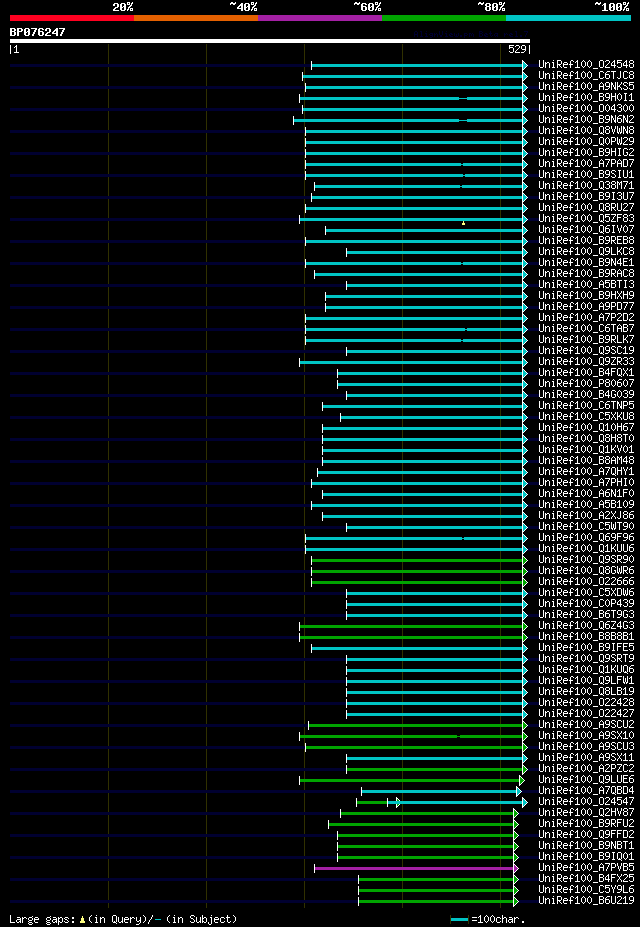This screenshot has height=927, width=640.
Task: Click the green ~80% identity legend segment
Action: pyautogui.click(x=444, y=18)
